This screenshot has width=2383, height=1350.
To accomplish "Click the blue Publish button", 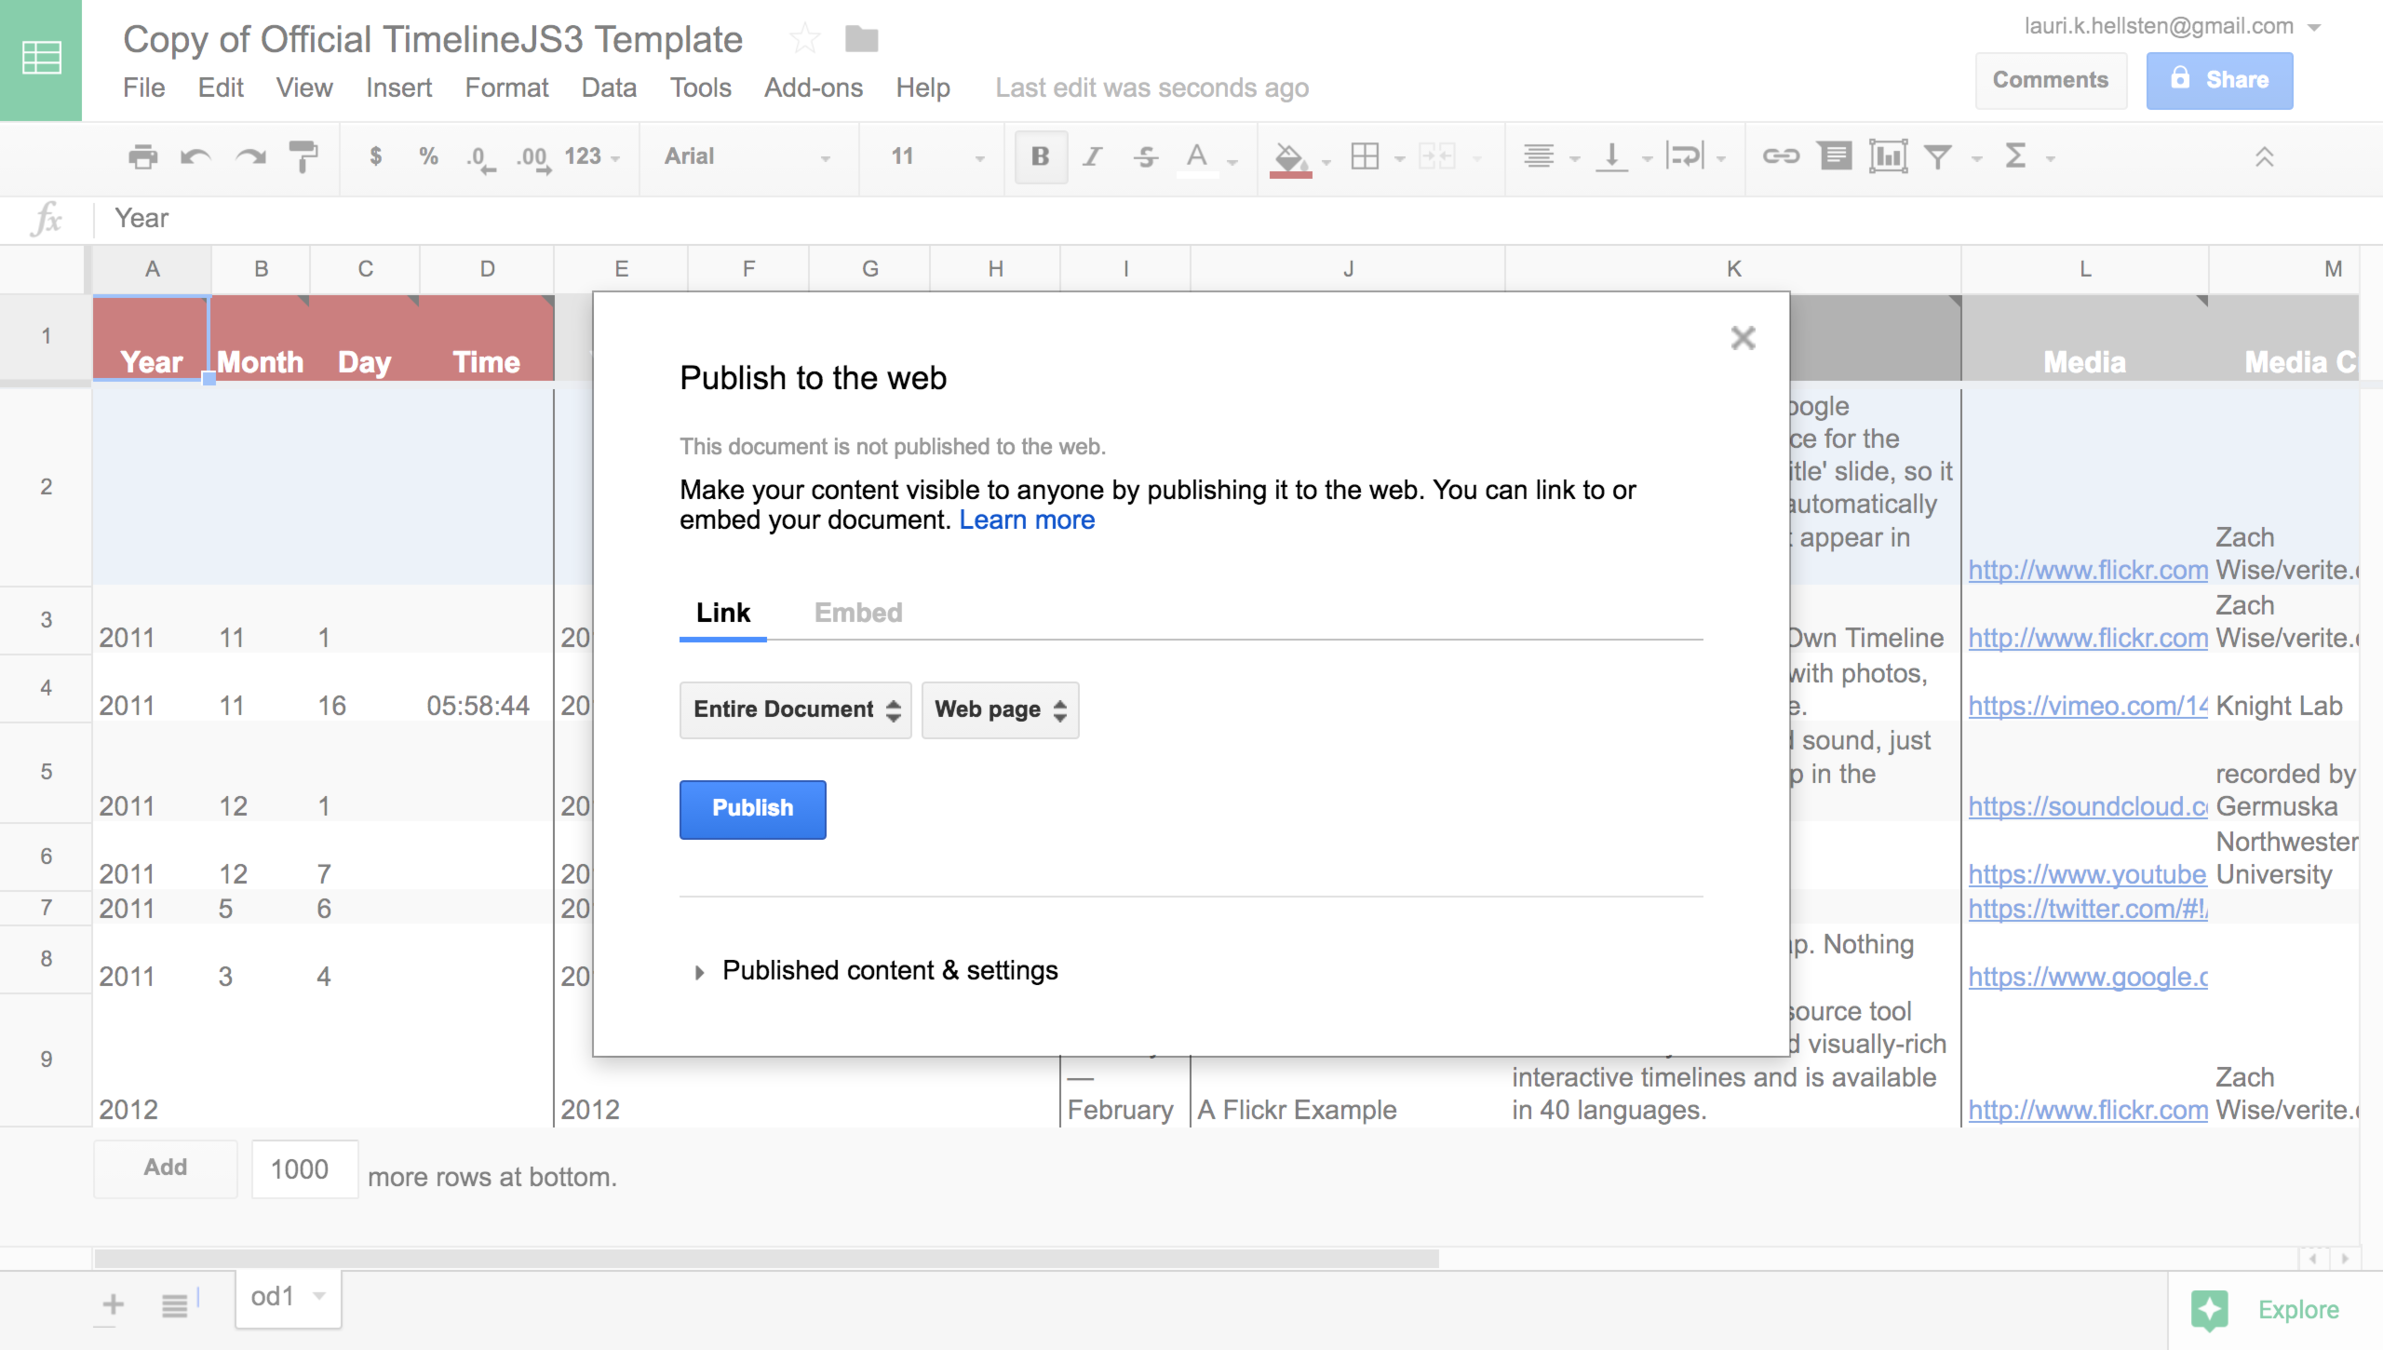I will point(752,808).
